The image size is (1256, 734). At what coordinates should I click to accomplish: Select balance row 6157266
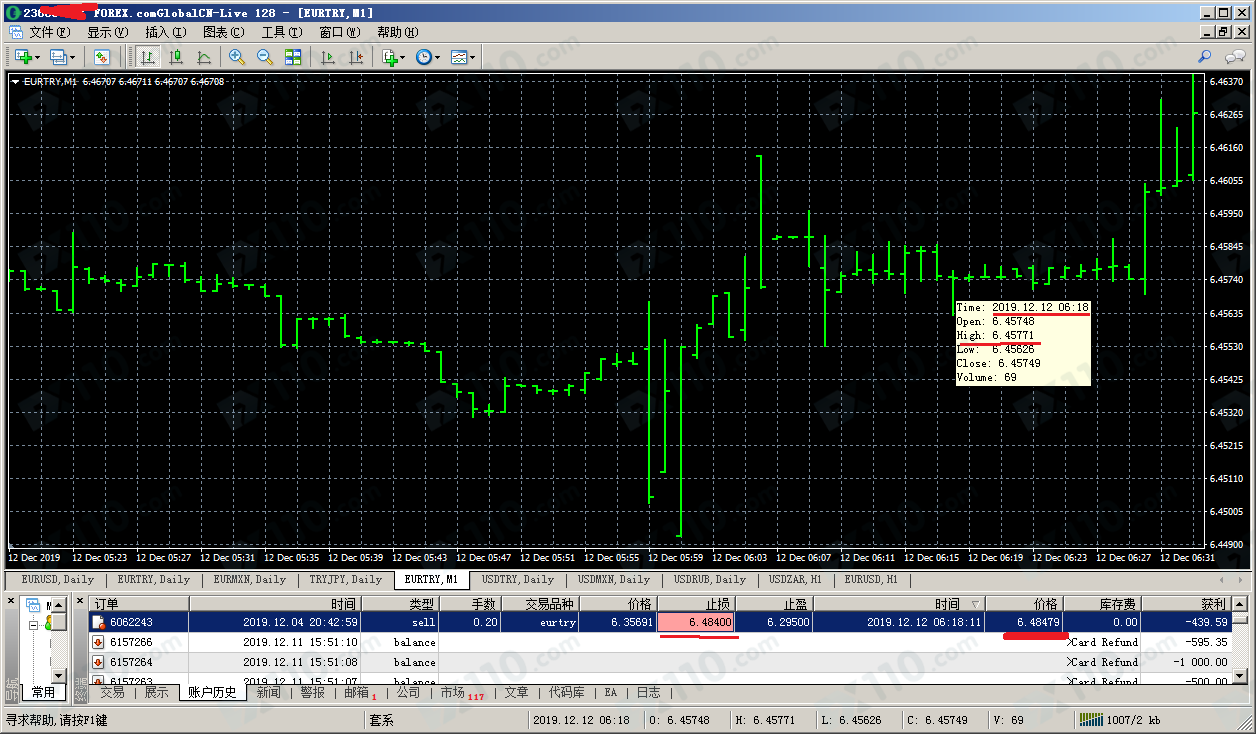coord(659,642)
